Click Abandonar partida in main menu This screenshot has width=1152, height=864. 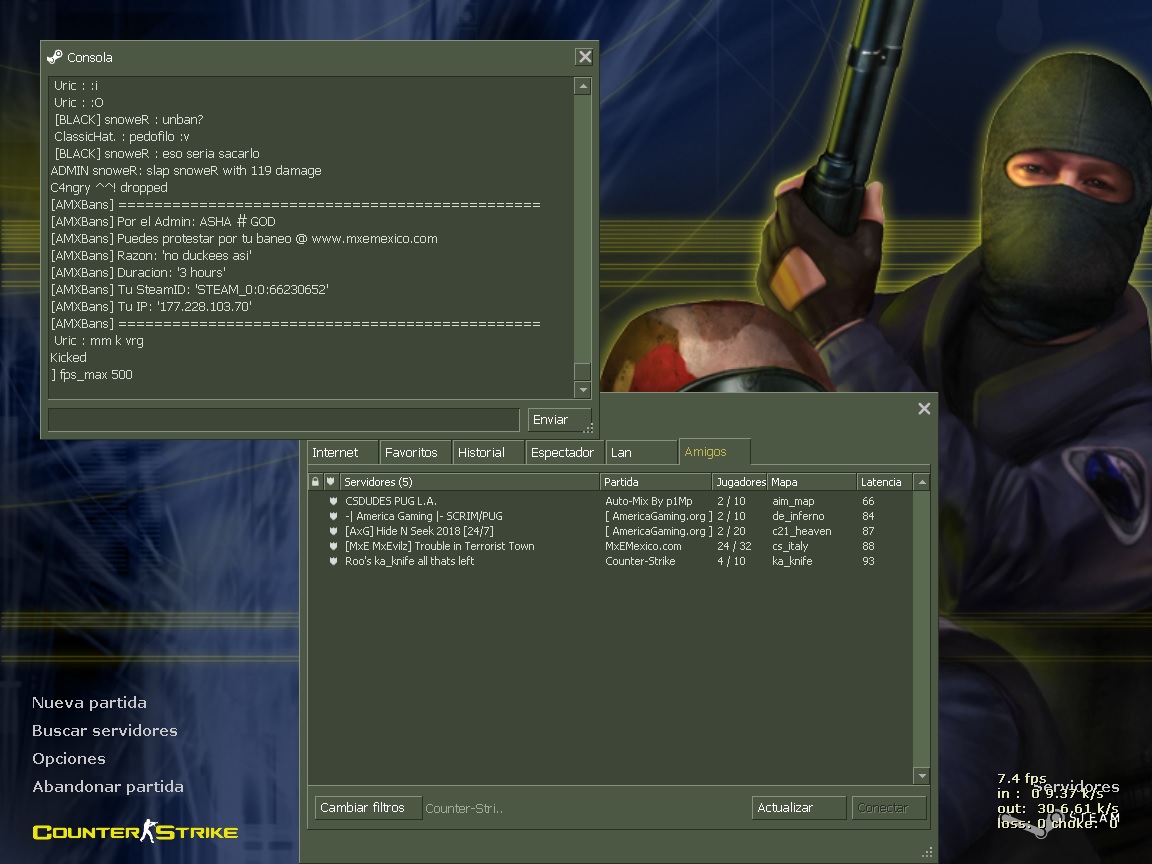(x=107, y=786)
